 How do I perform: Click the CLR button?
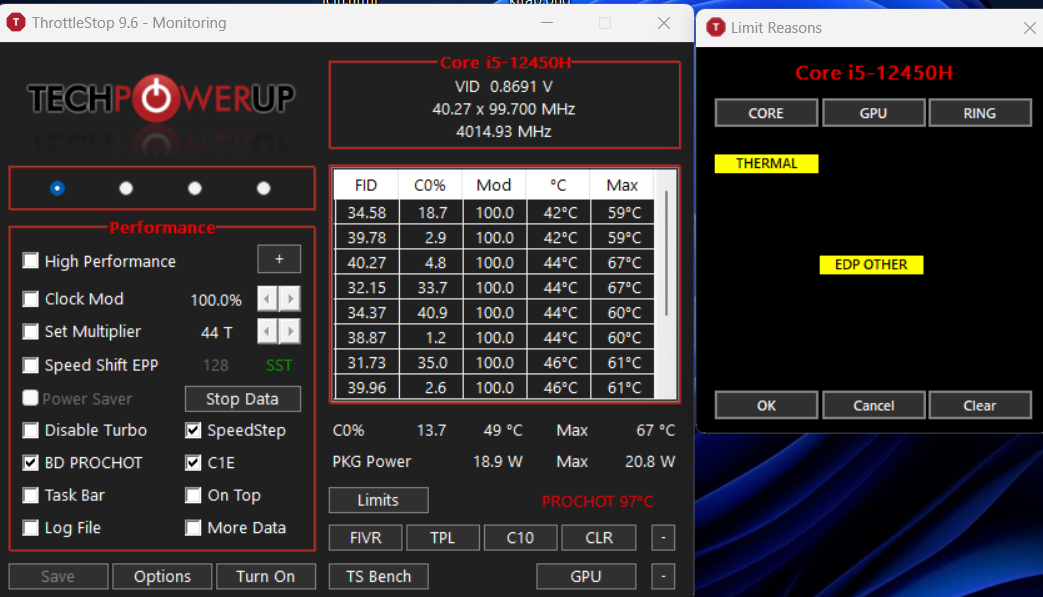[x=599, y=538]
